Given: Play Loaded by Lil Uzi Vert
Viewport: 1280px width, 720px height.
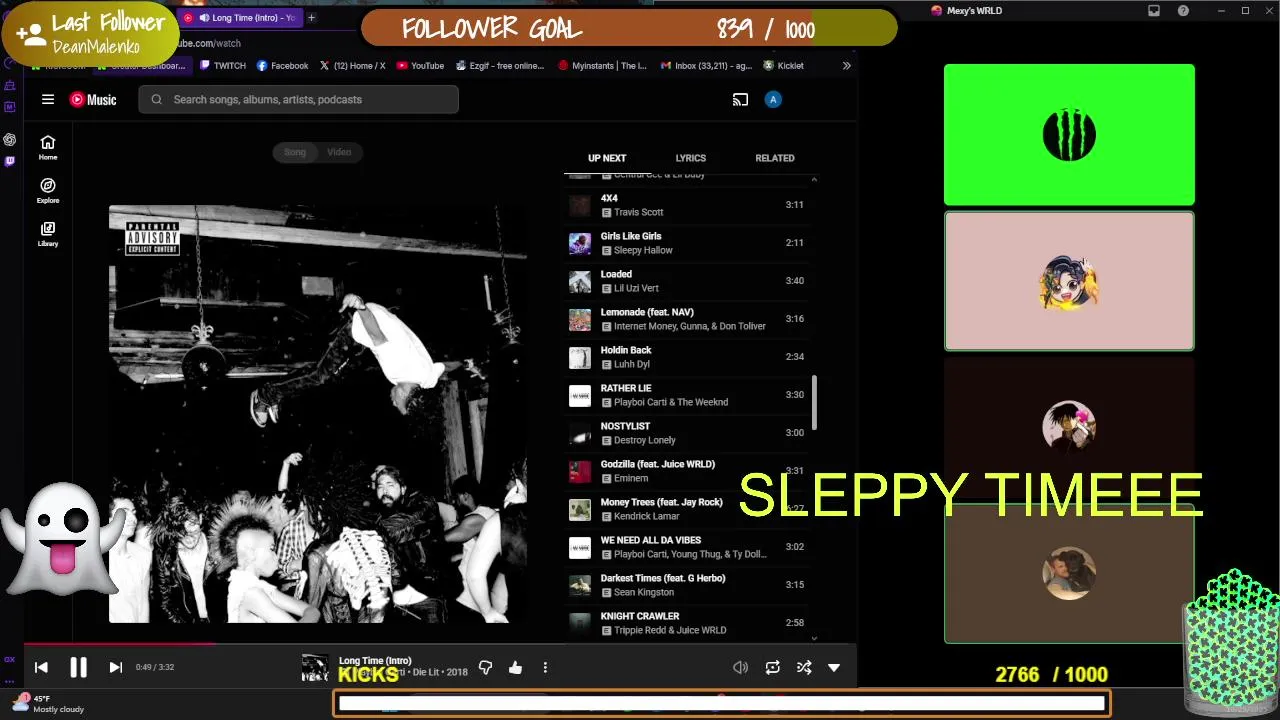Looking at the screenshot, I should point(687,281).
